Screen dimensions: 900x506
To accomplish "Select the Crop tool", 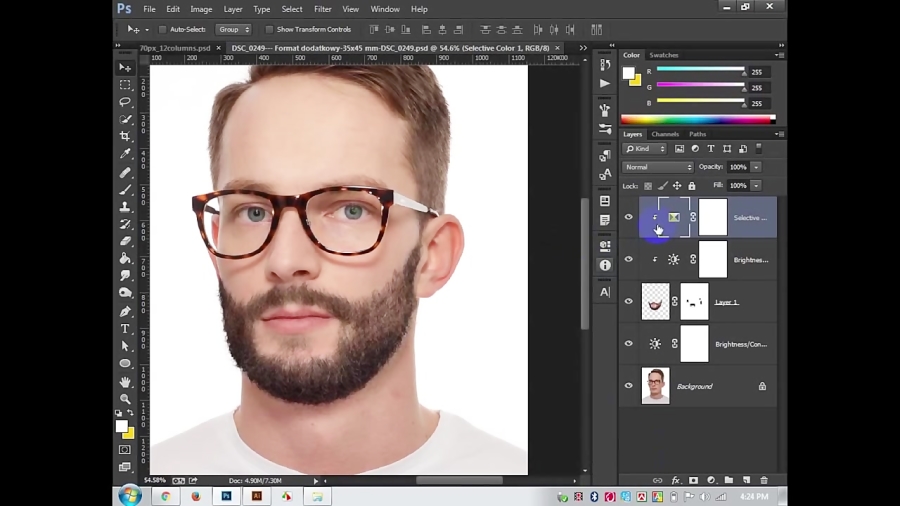I will click(x=125, y=137).
